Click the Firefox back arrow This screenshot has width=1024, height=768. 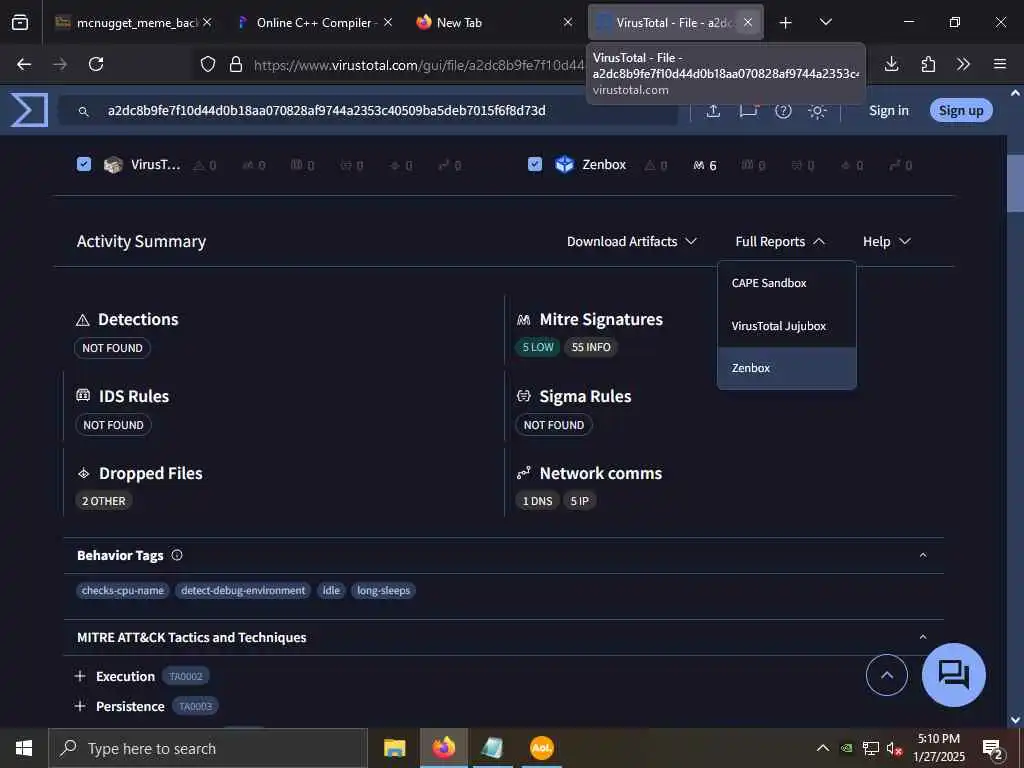[x=24, y=64]
